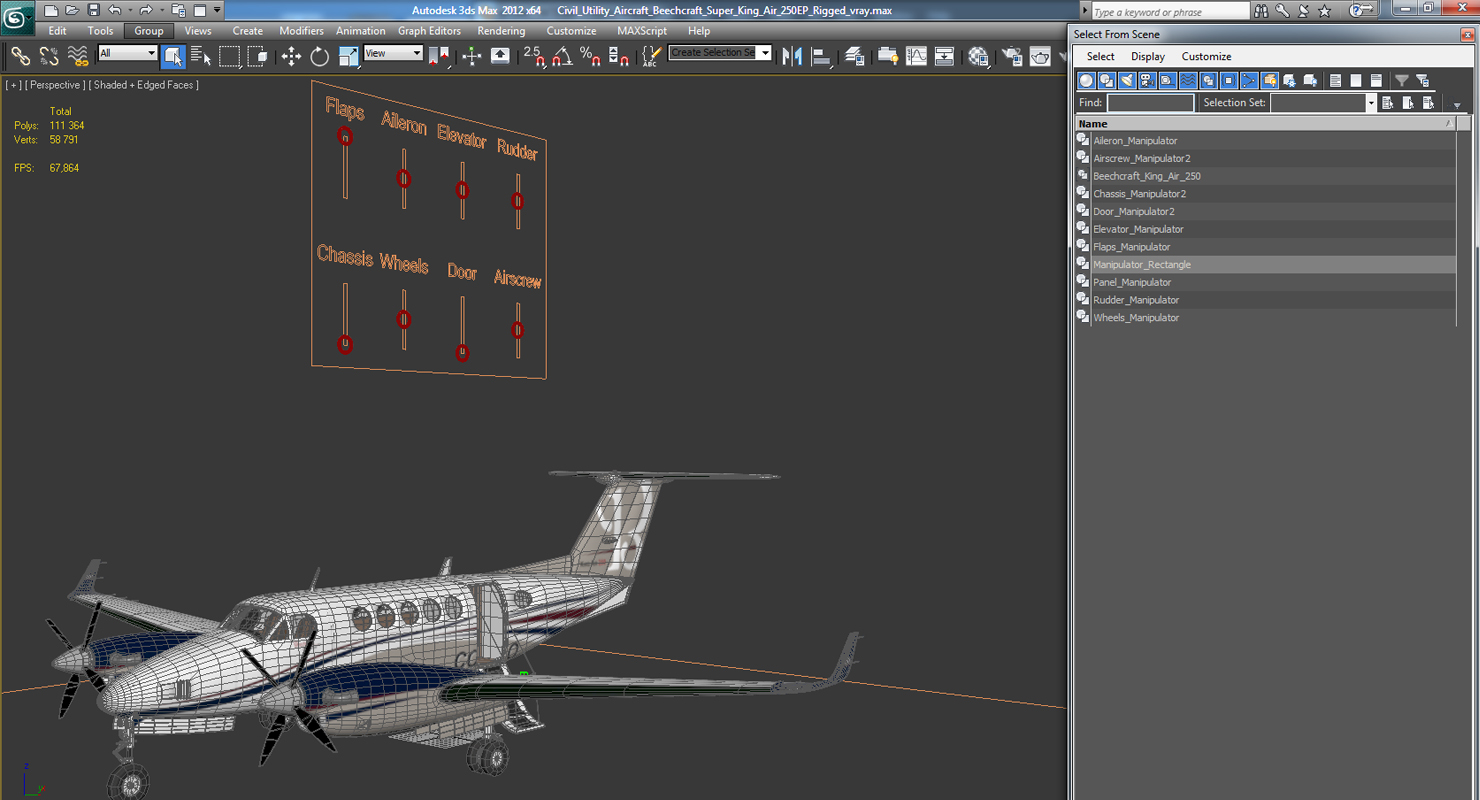1480x800 pixels.
Task: Expand the Undo history dropdown arrow
Action: click(129, 10)
